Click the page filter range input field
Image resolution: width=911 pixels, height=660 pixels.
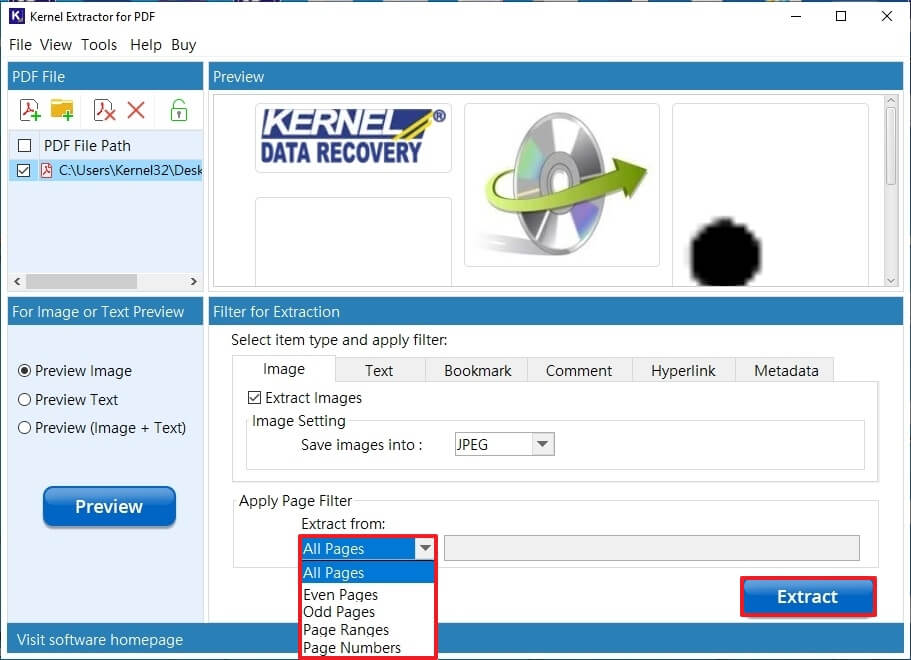[x=652, y=548]
